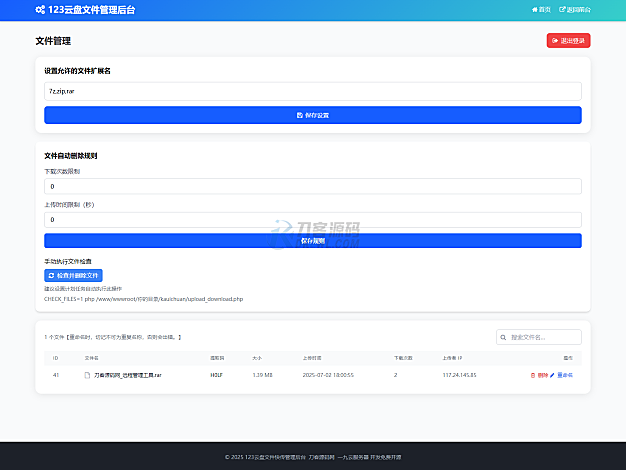Click the blue 保存规则 button

tap(312, 240)
